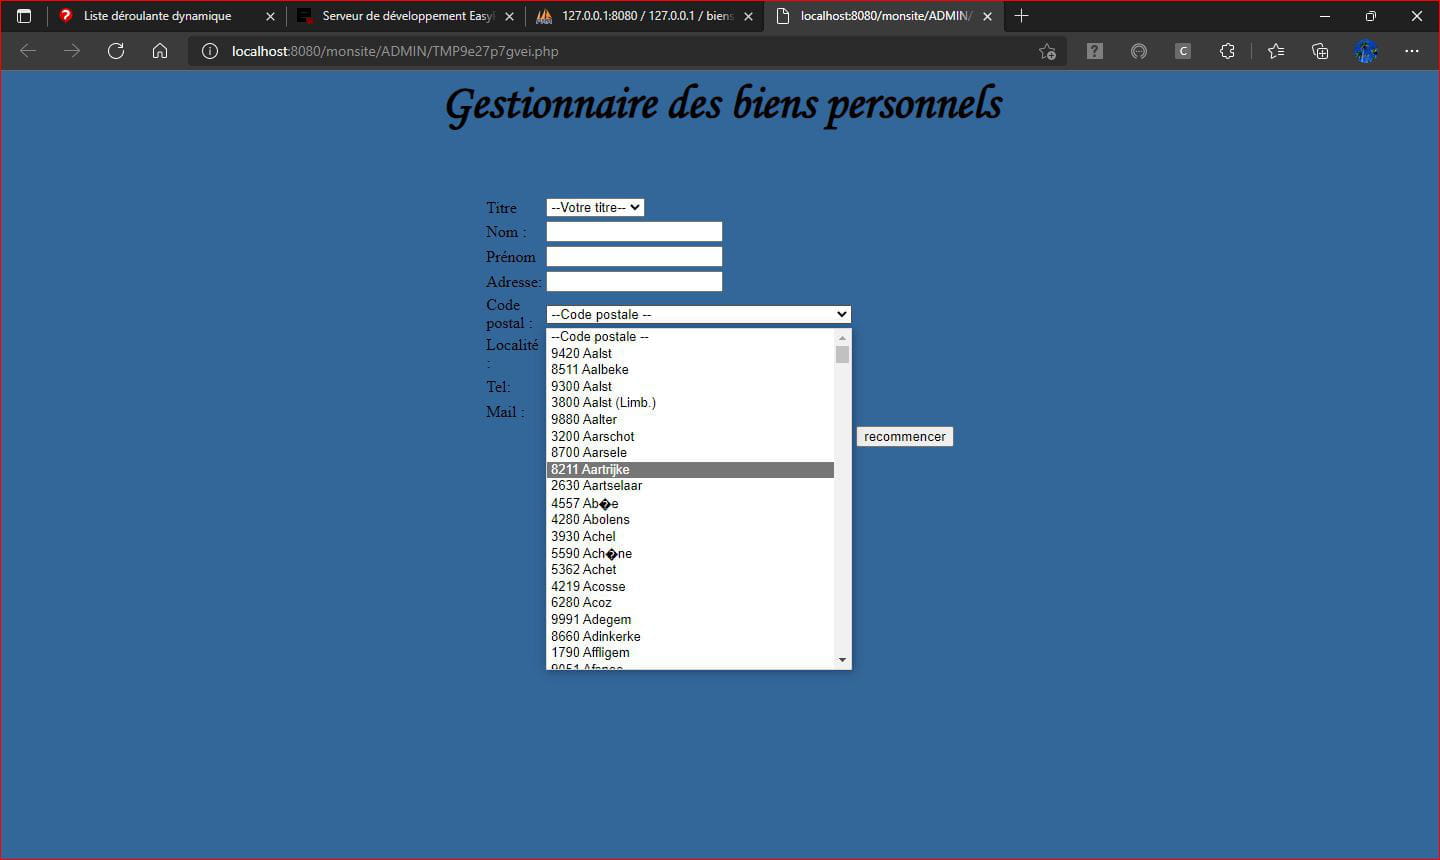The width and height of the screenshot is (1440, 860).
Task: Open the round gray extension icon
Action: tap(1139, 51)
